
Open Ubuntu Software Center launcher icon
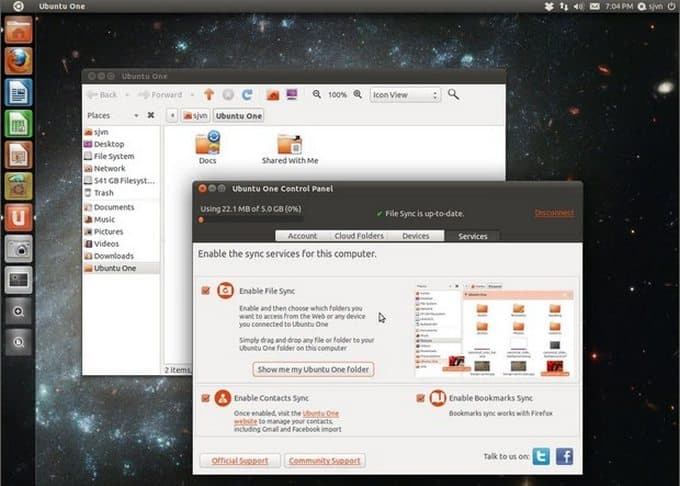[x=18, y=186]
